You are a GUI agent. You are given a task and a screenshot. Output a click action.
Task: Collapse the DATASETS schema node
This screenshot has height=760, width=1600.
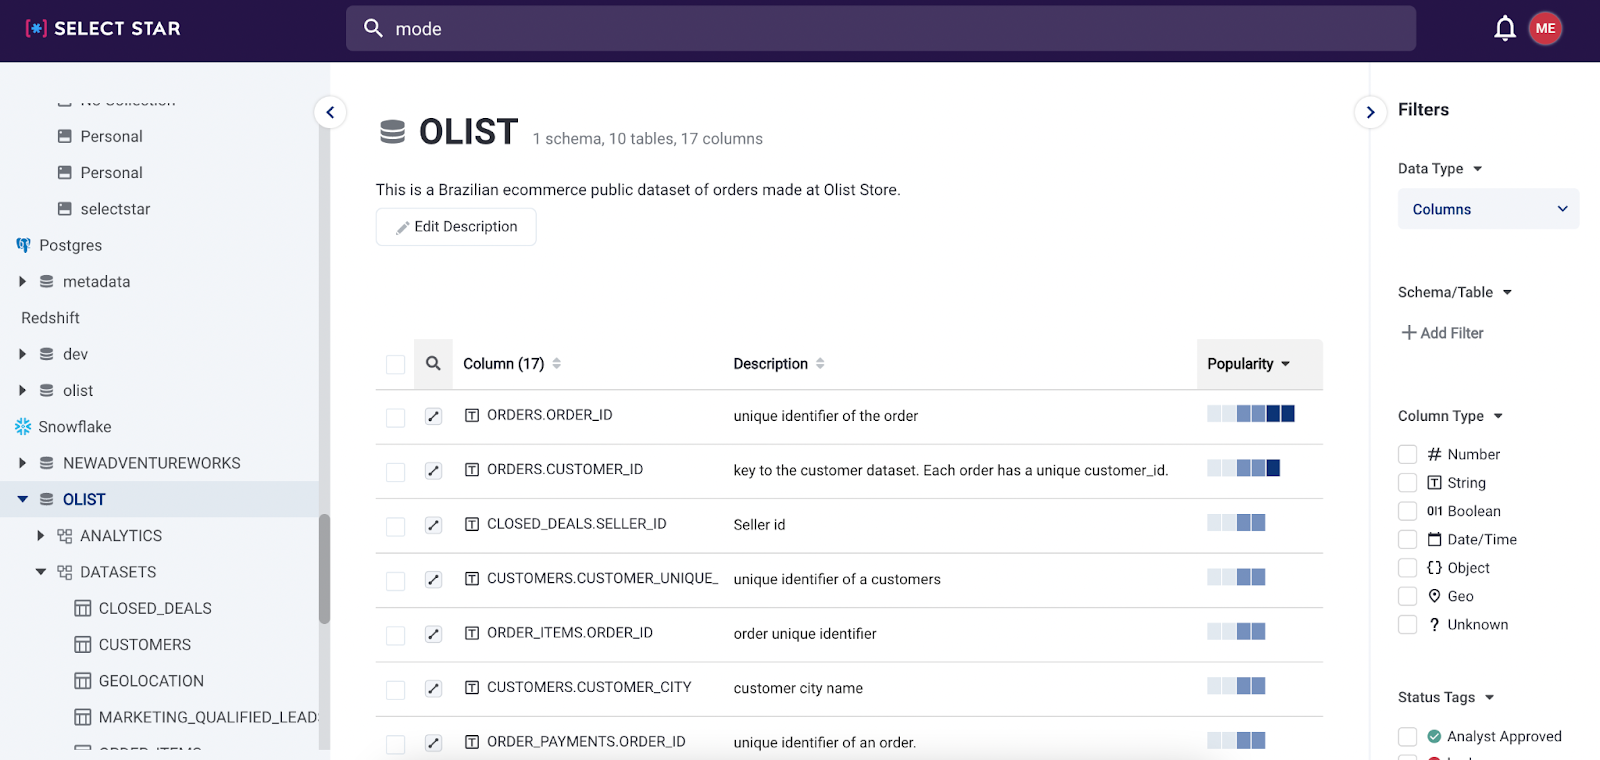40,572
